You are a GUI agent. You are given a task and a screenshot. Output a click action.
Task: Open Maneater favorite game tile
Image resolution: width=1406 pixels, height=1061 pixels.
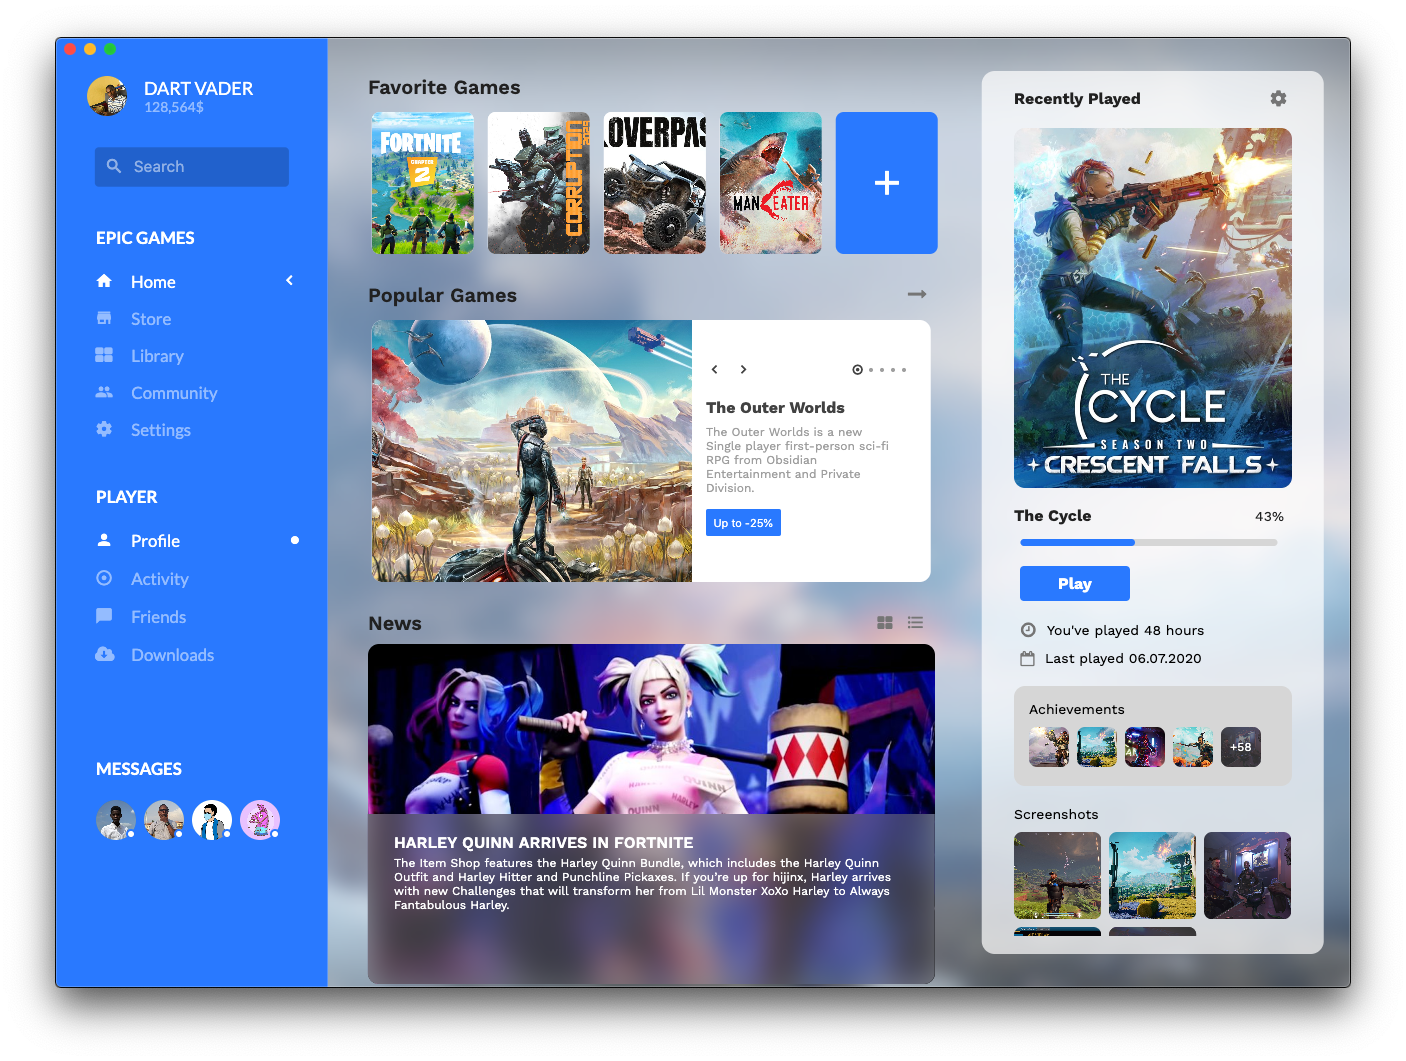[771, 183]
